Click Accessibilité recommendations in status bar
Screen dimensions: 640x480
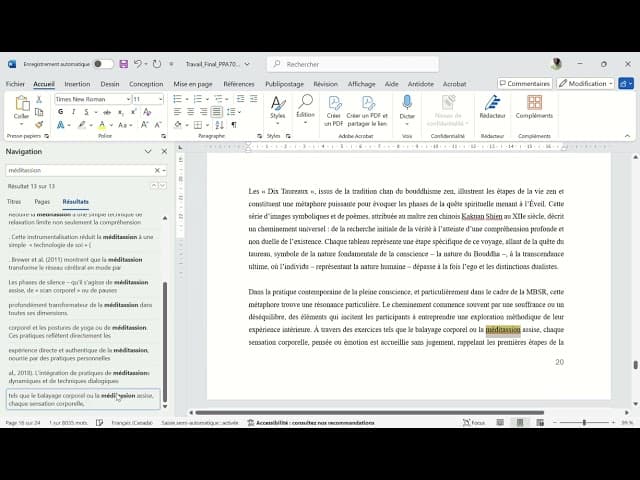pyautogui.click(x=302, y=423)
